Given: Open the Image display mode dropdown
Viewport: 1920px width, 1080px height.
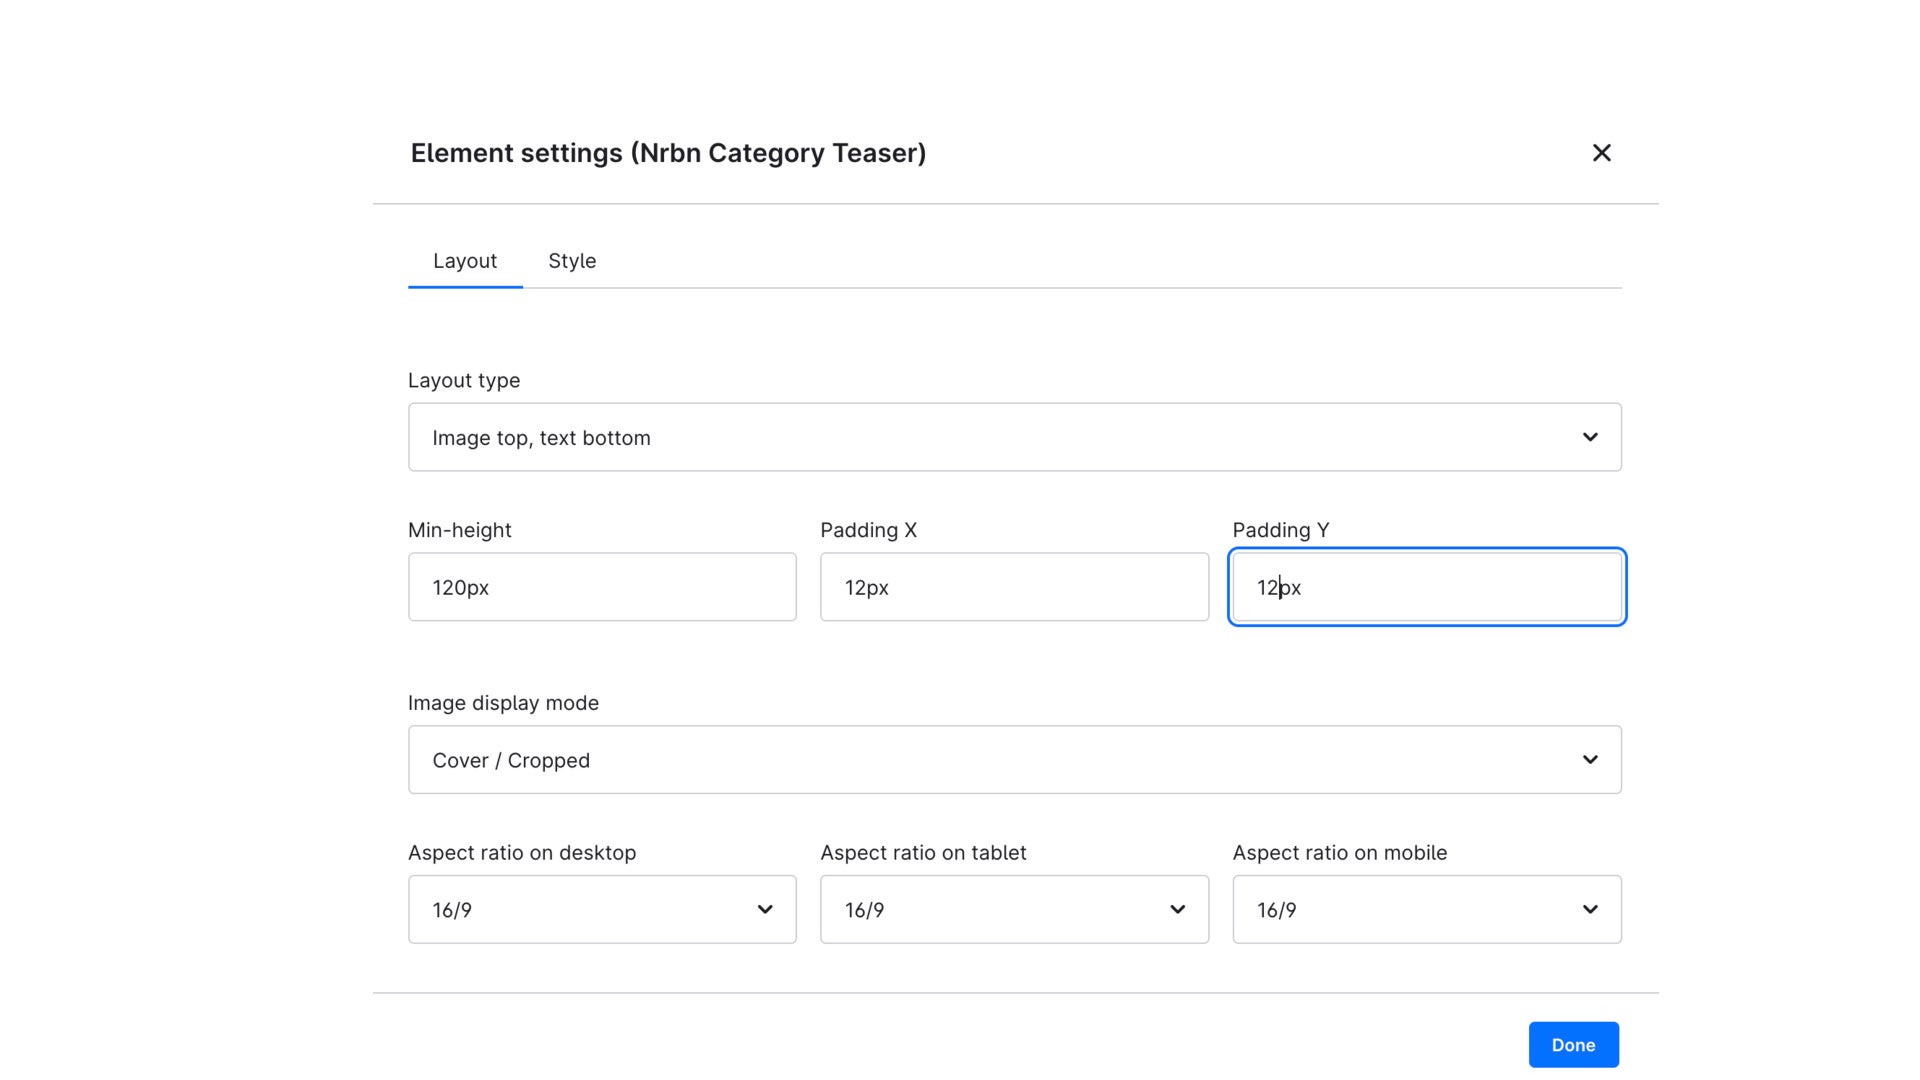Looking at the screenshot, I should pos(1014,760).
